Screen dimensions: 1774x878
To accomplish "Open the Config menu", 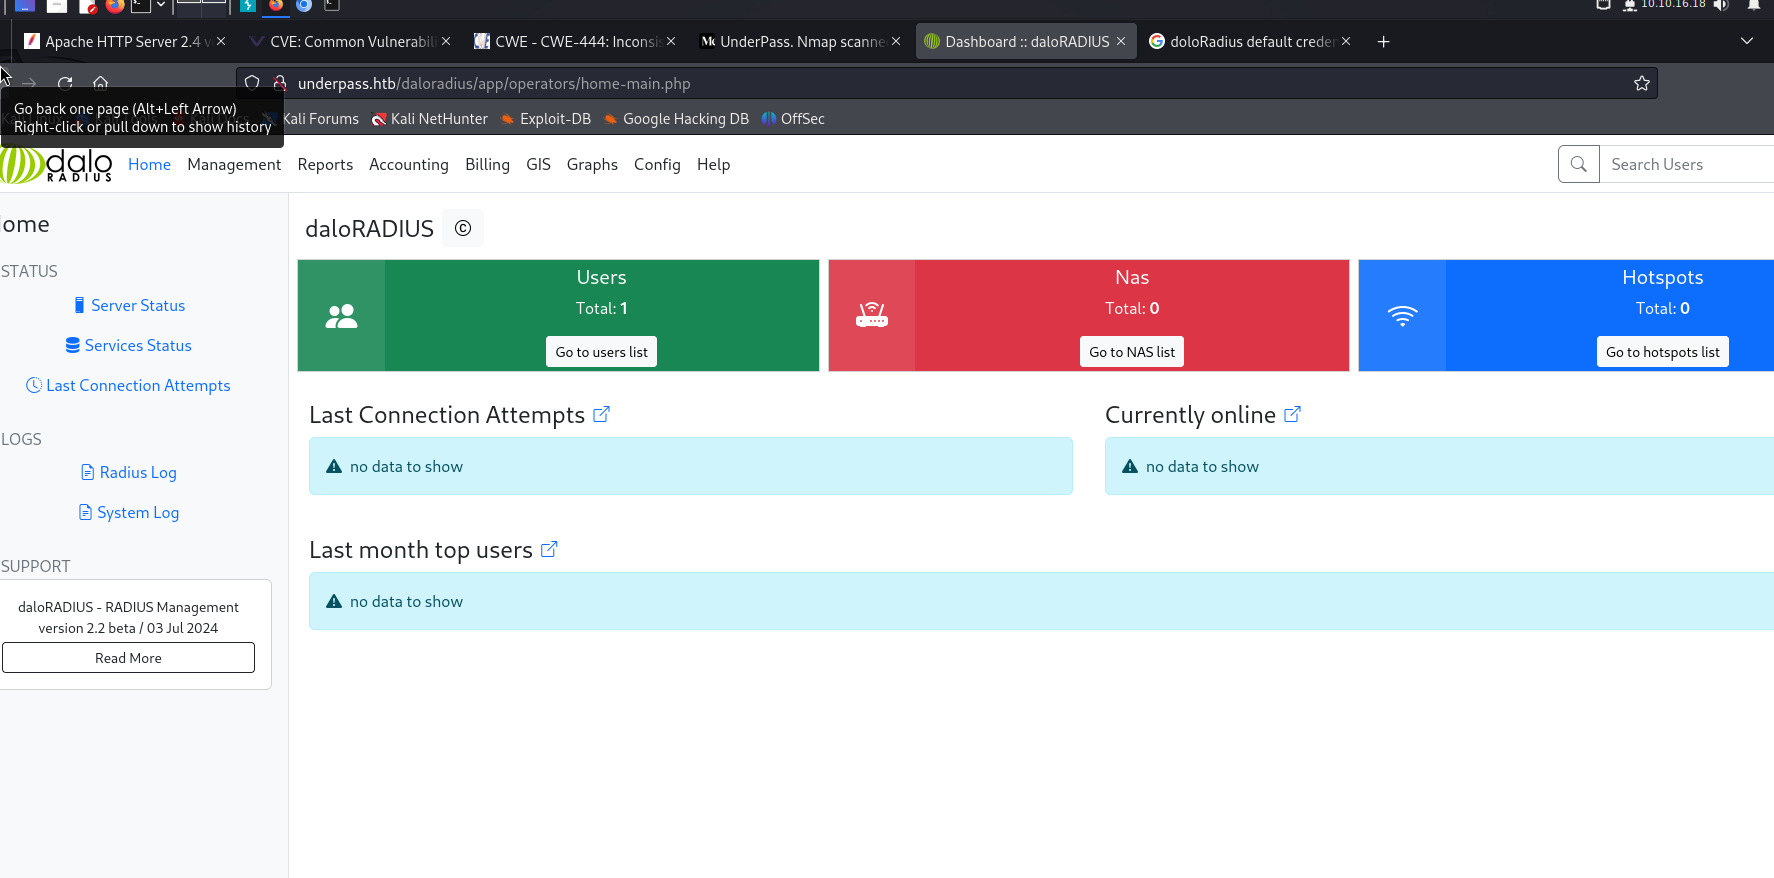I will 657,164.
